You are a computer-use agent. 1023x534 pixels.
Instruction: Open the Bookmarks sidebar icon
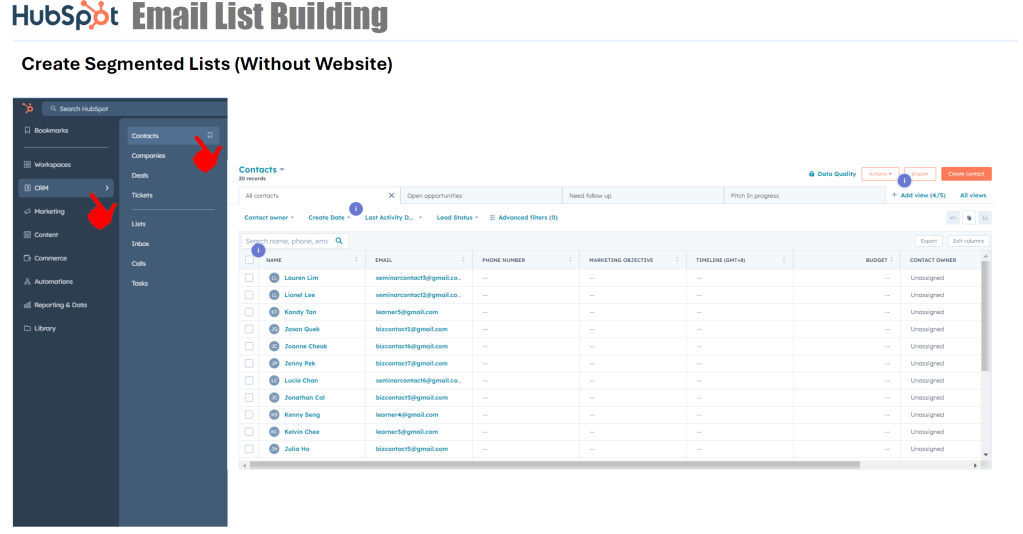tap(27, 131)
